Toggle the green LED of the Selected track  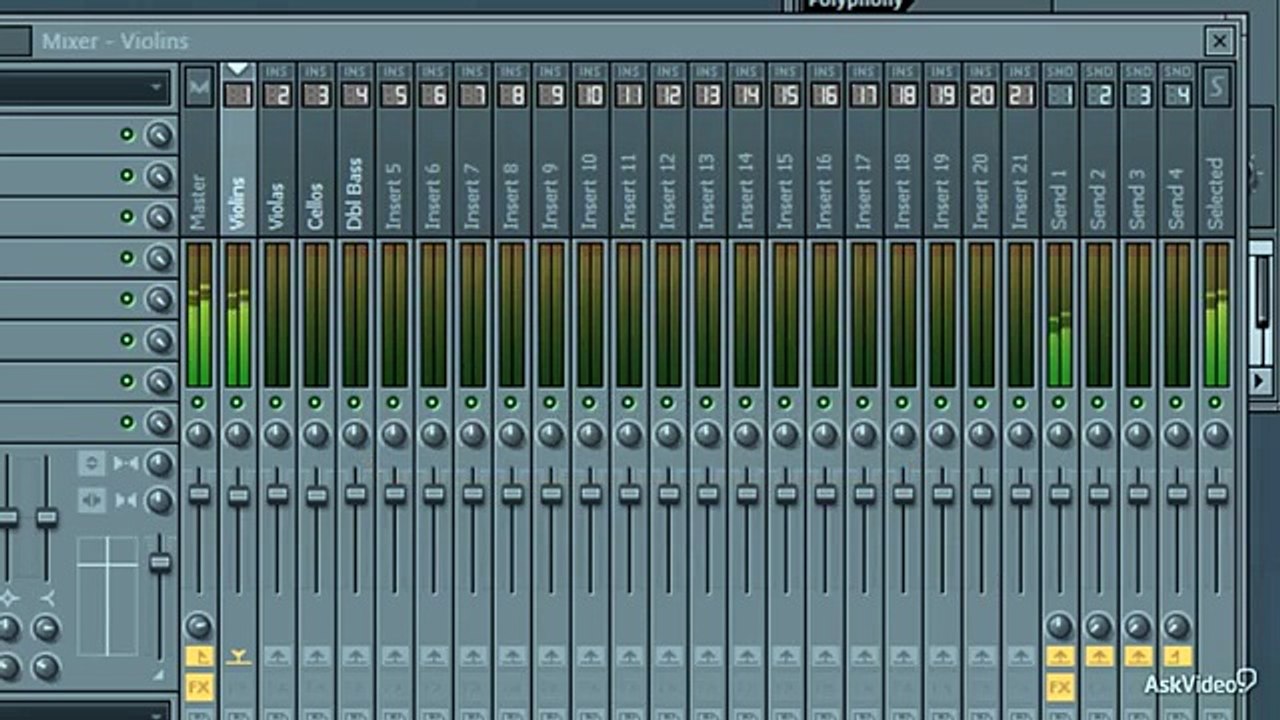[x=1215, y=402]
